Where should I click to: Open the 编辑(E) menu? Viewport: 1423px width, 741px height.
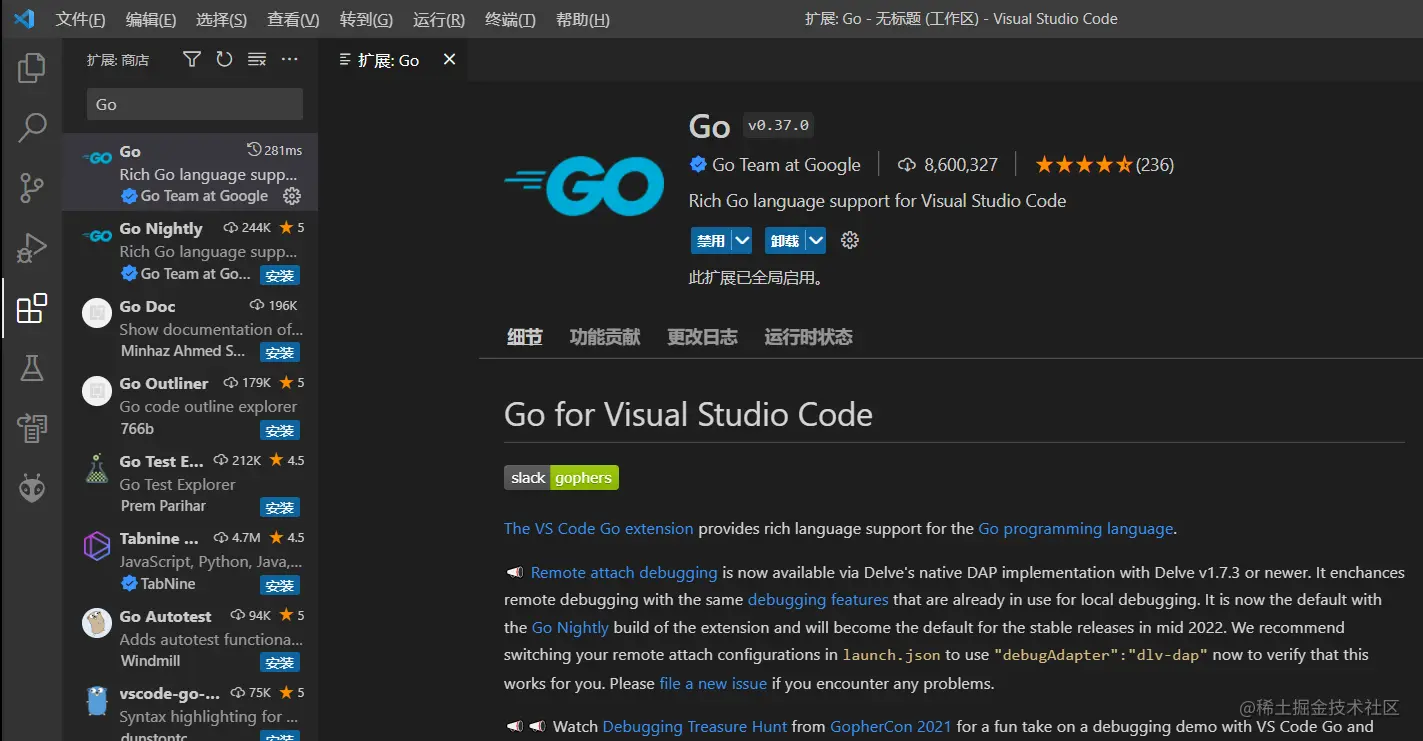click(x=151, y=20)
